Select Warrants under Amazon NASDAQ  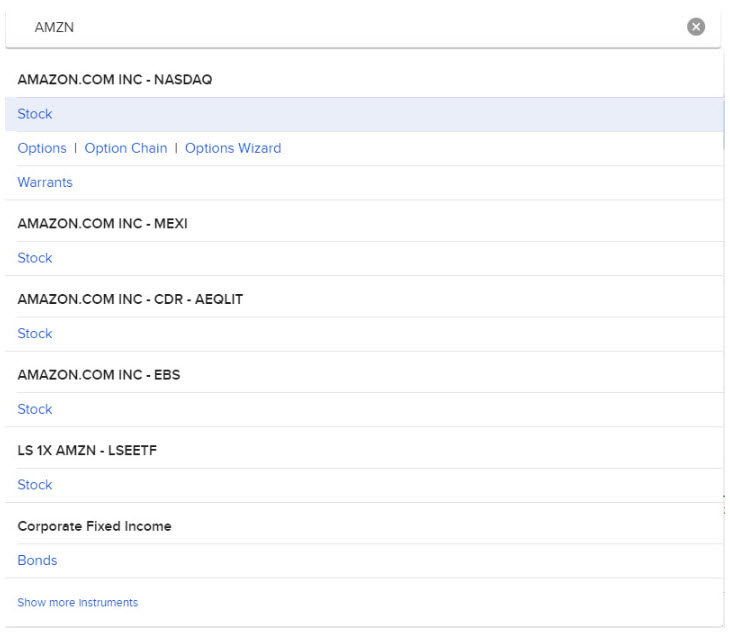click(45, 182)
